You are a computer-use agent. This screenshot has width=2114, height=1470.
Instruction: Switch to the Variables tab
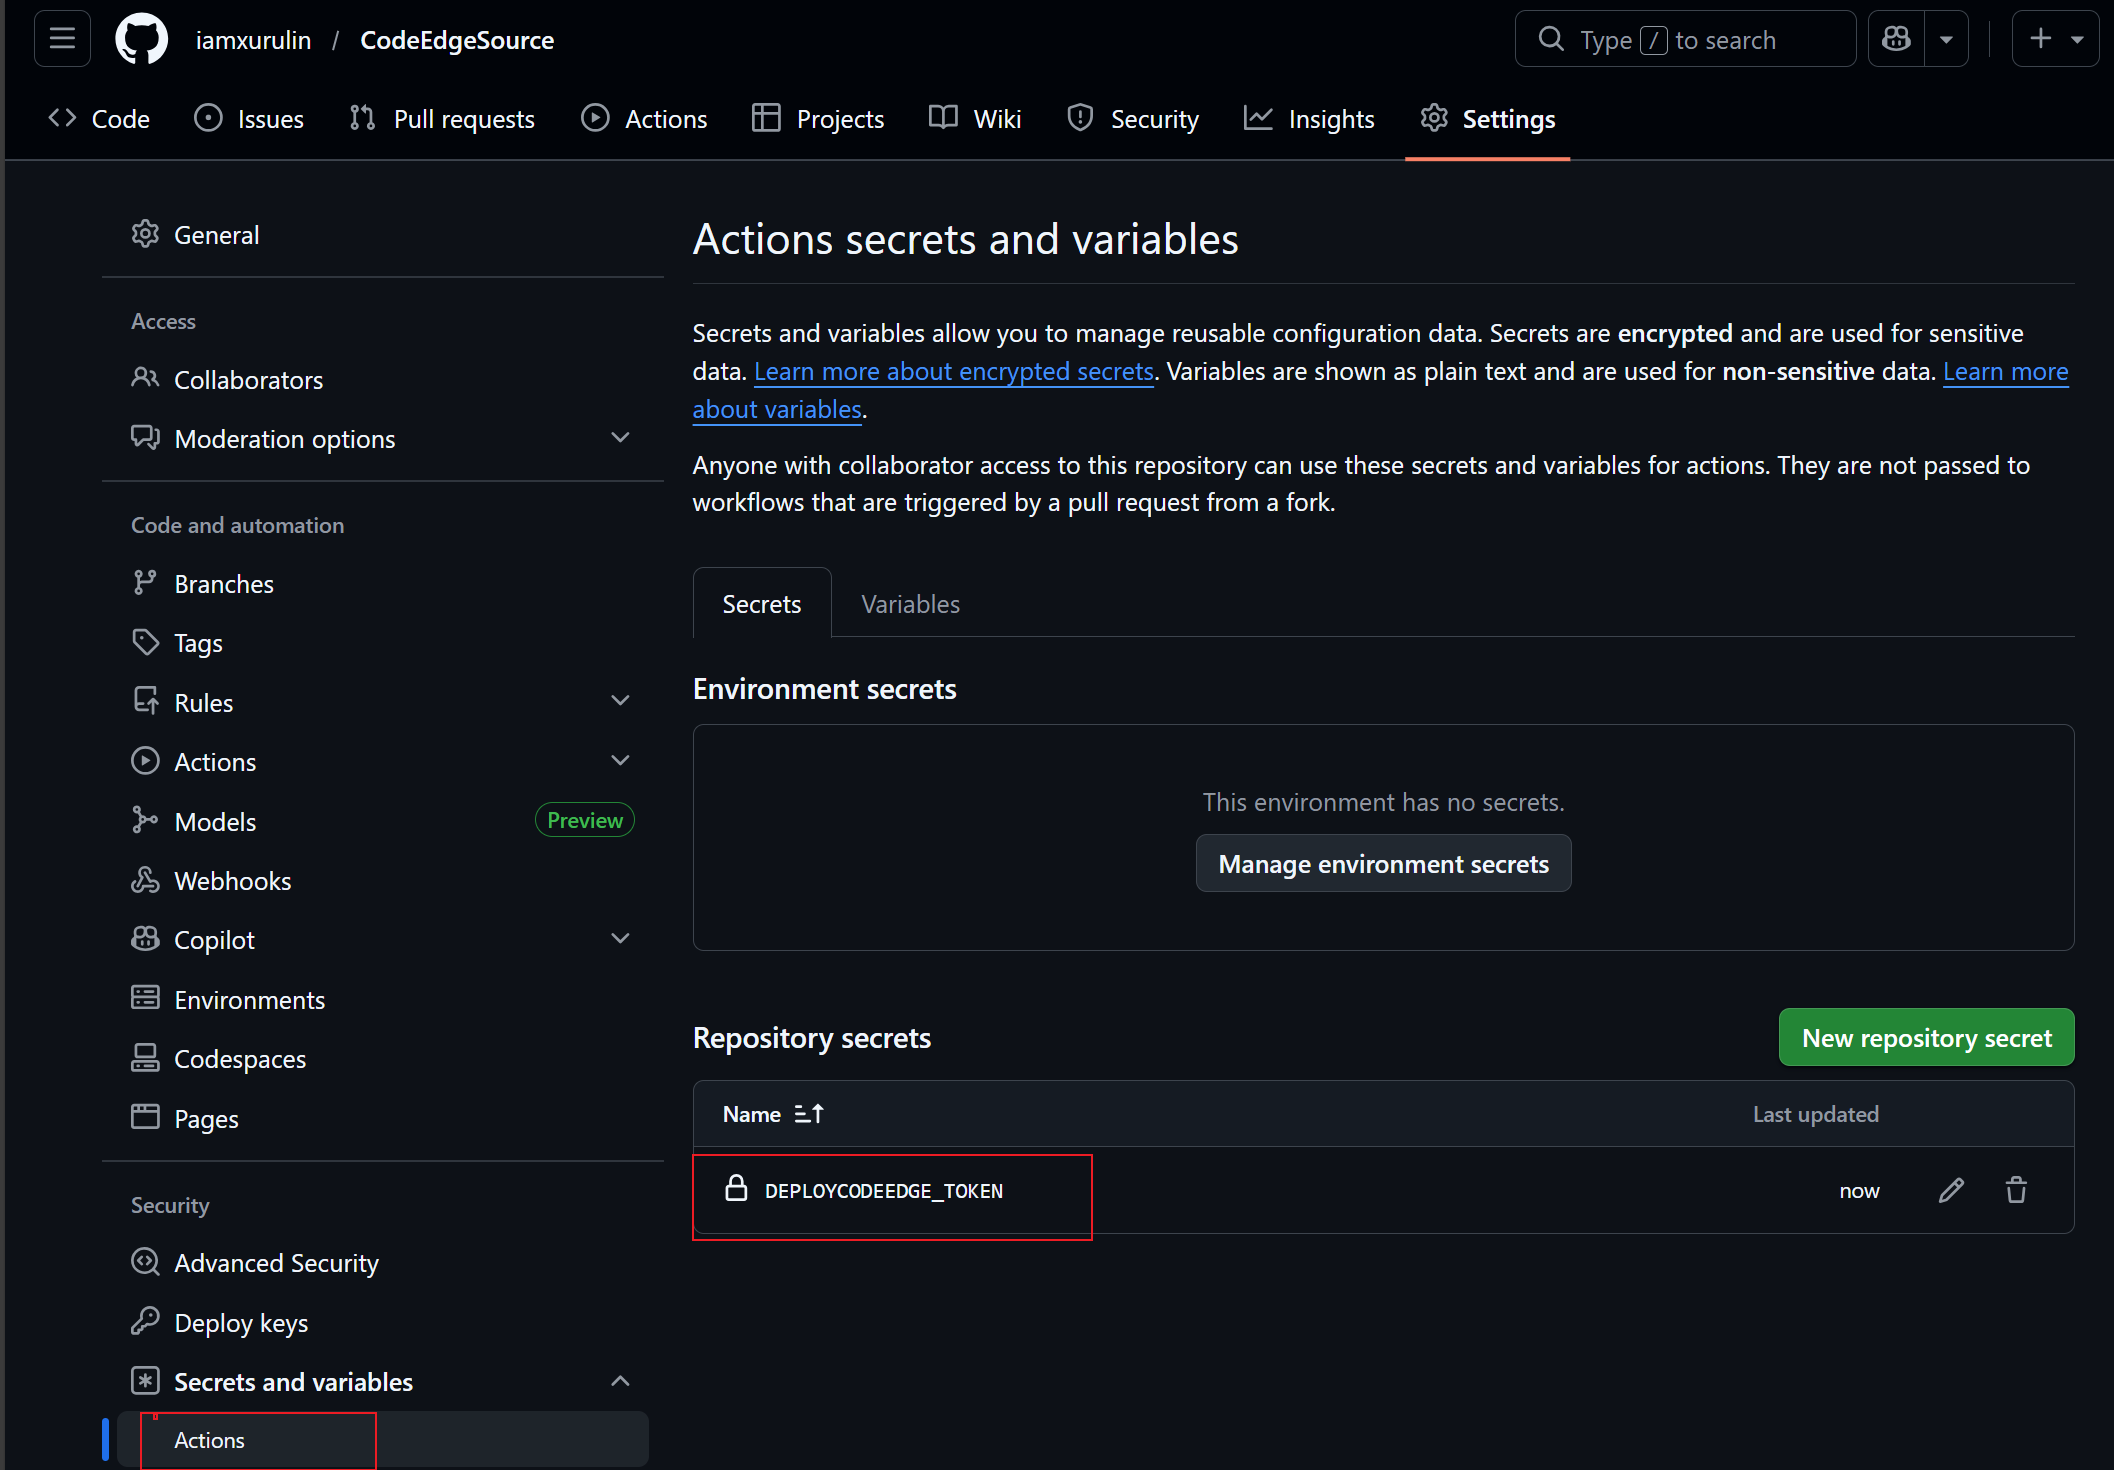pyautogui.click(x=910, y=604)
